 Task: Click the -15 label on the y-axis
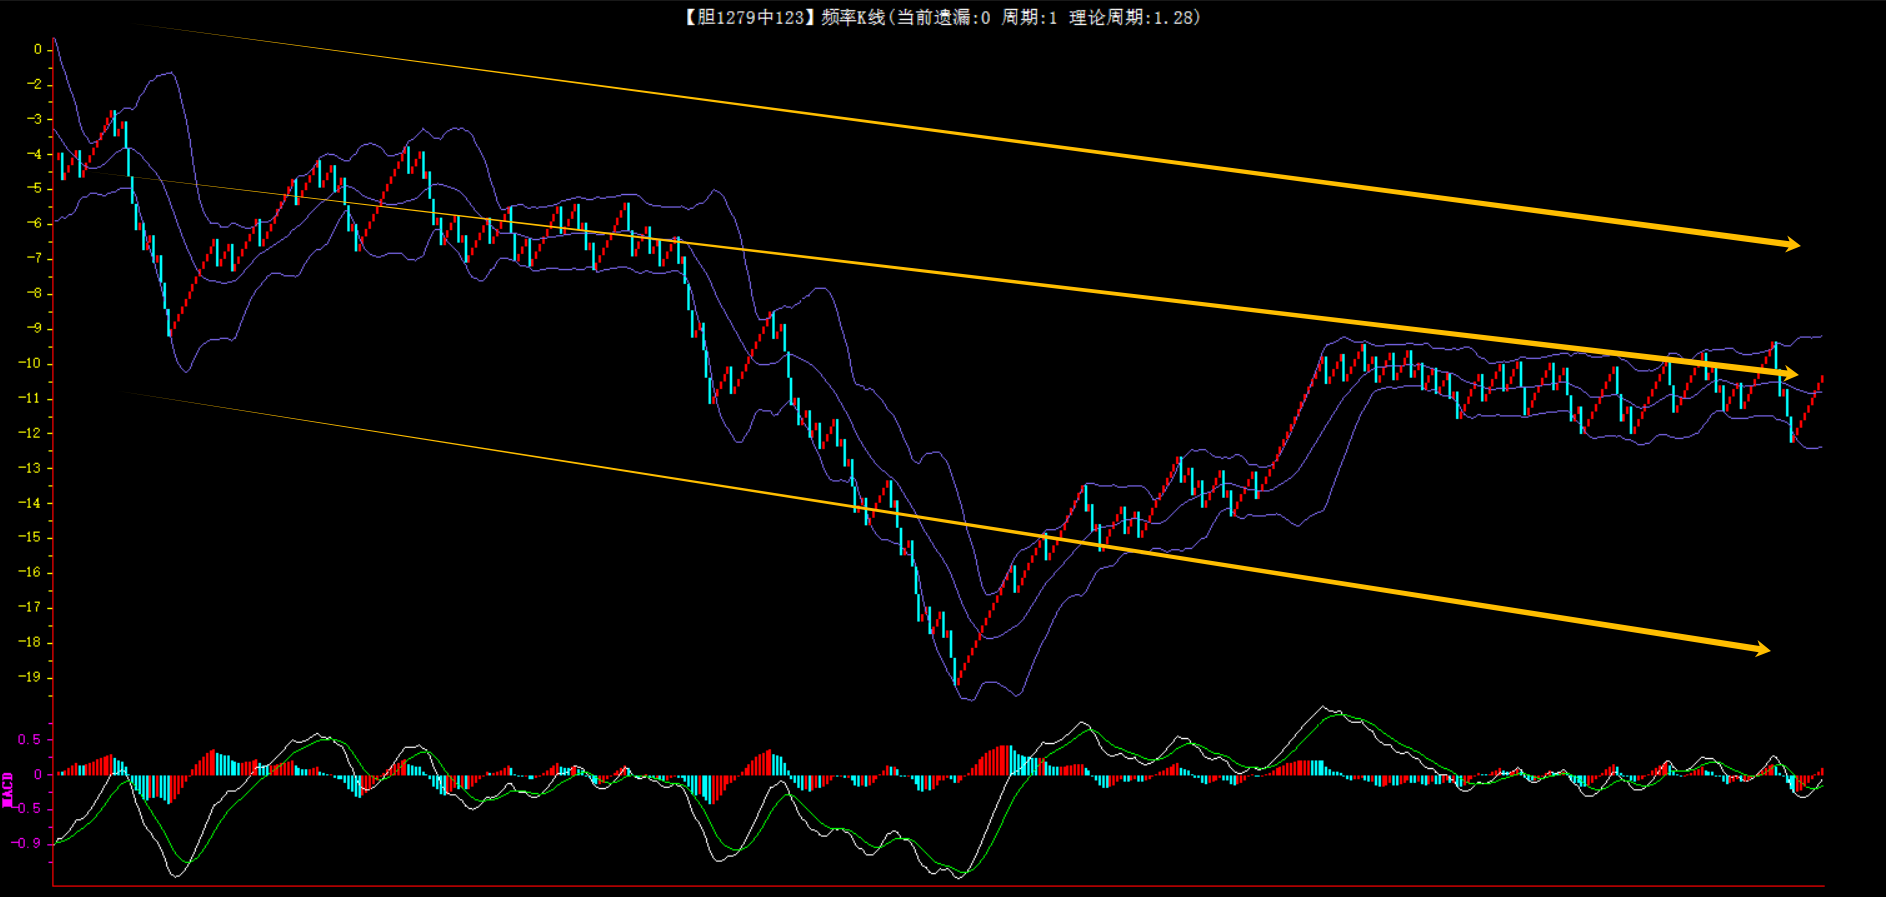(x=30, y=537)
